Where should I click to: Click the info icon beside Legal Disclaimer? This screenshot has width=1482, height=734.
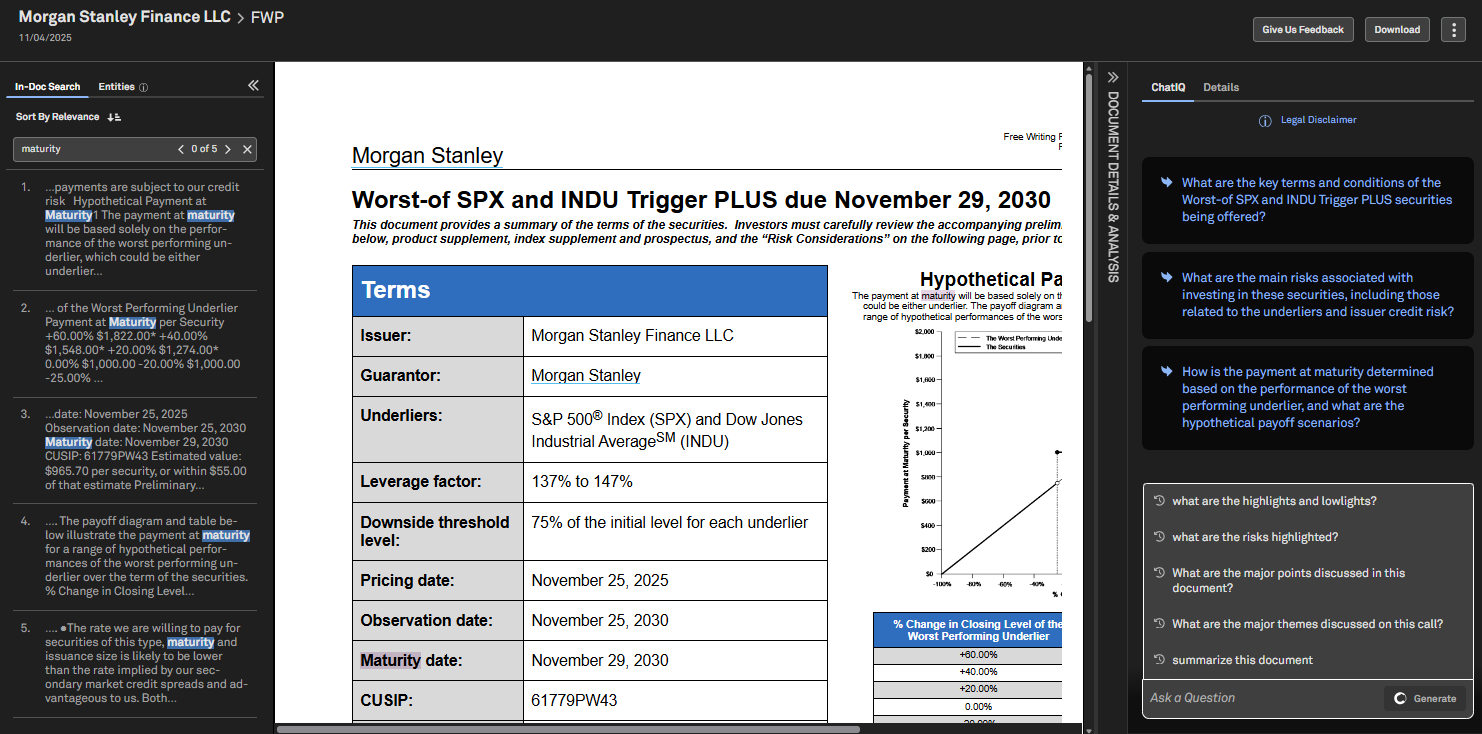tap(1265, 121)
